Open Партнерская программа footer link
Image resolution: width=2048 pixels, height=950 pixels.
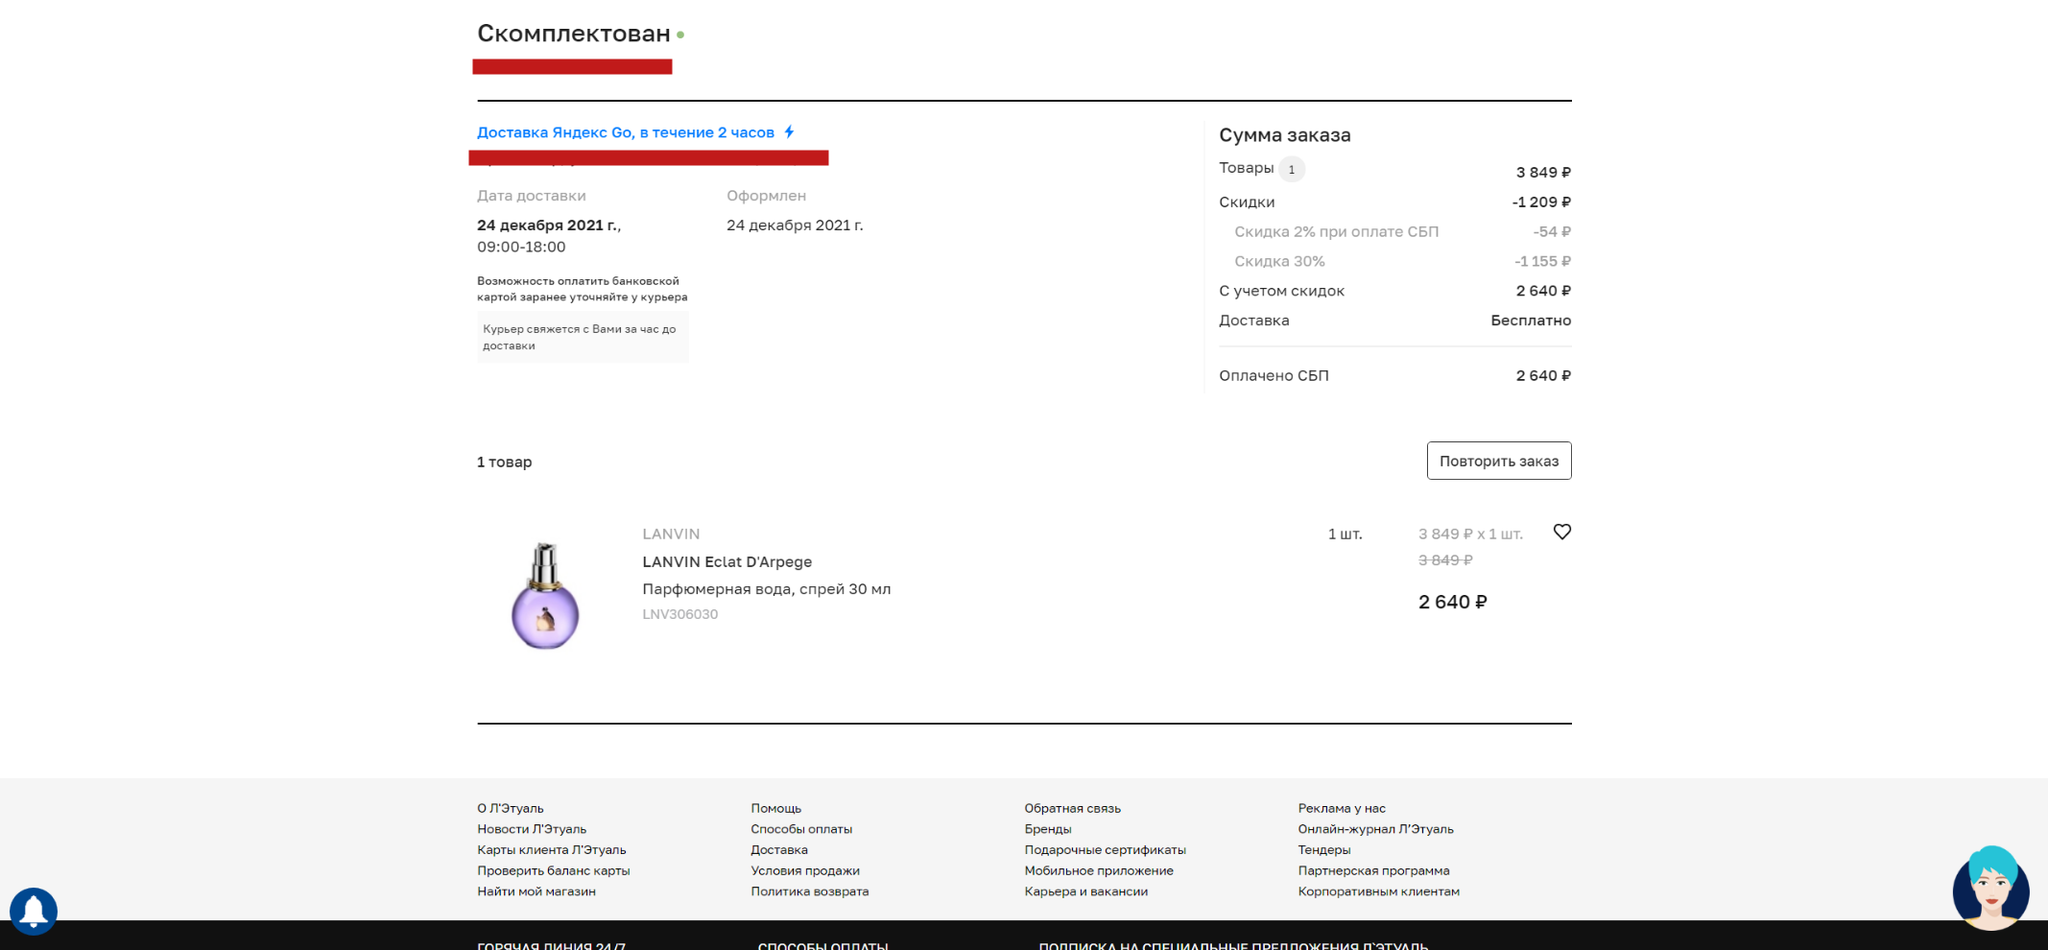point(1374,871)
